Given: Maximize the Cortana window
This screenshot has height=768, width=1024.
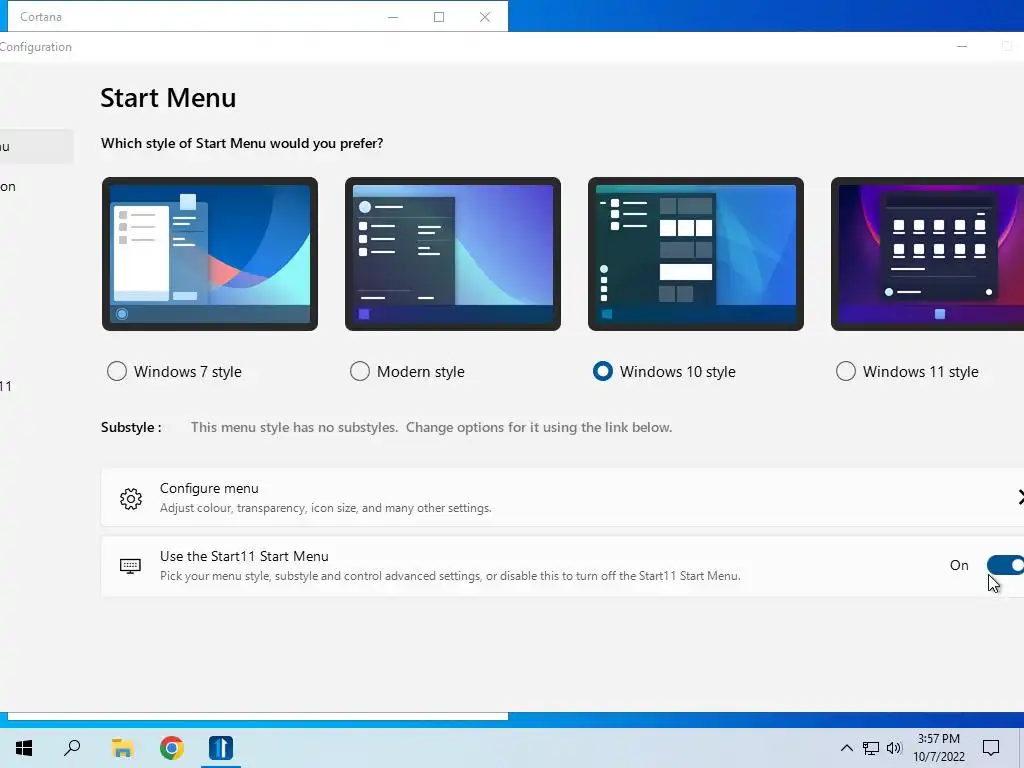Looking at the screenshot, I should click(439, 17).
